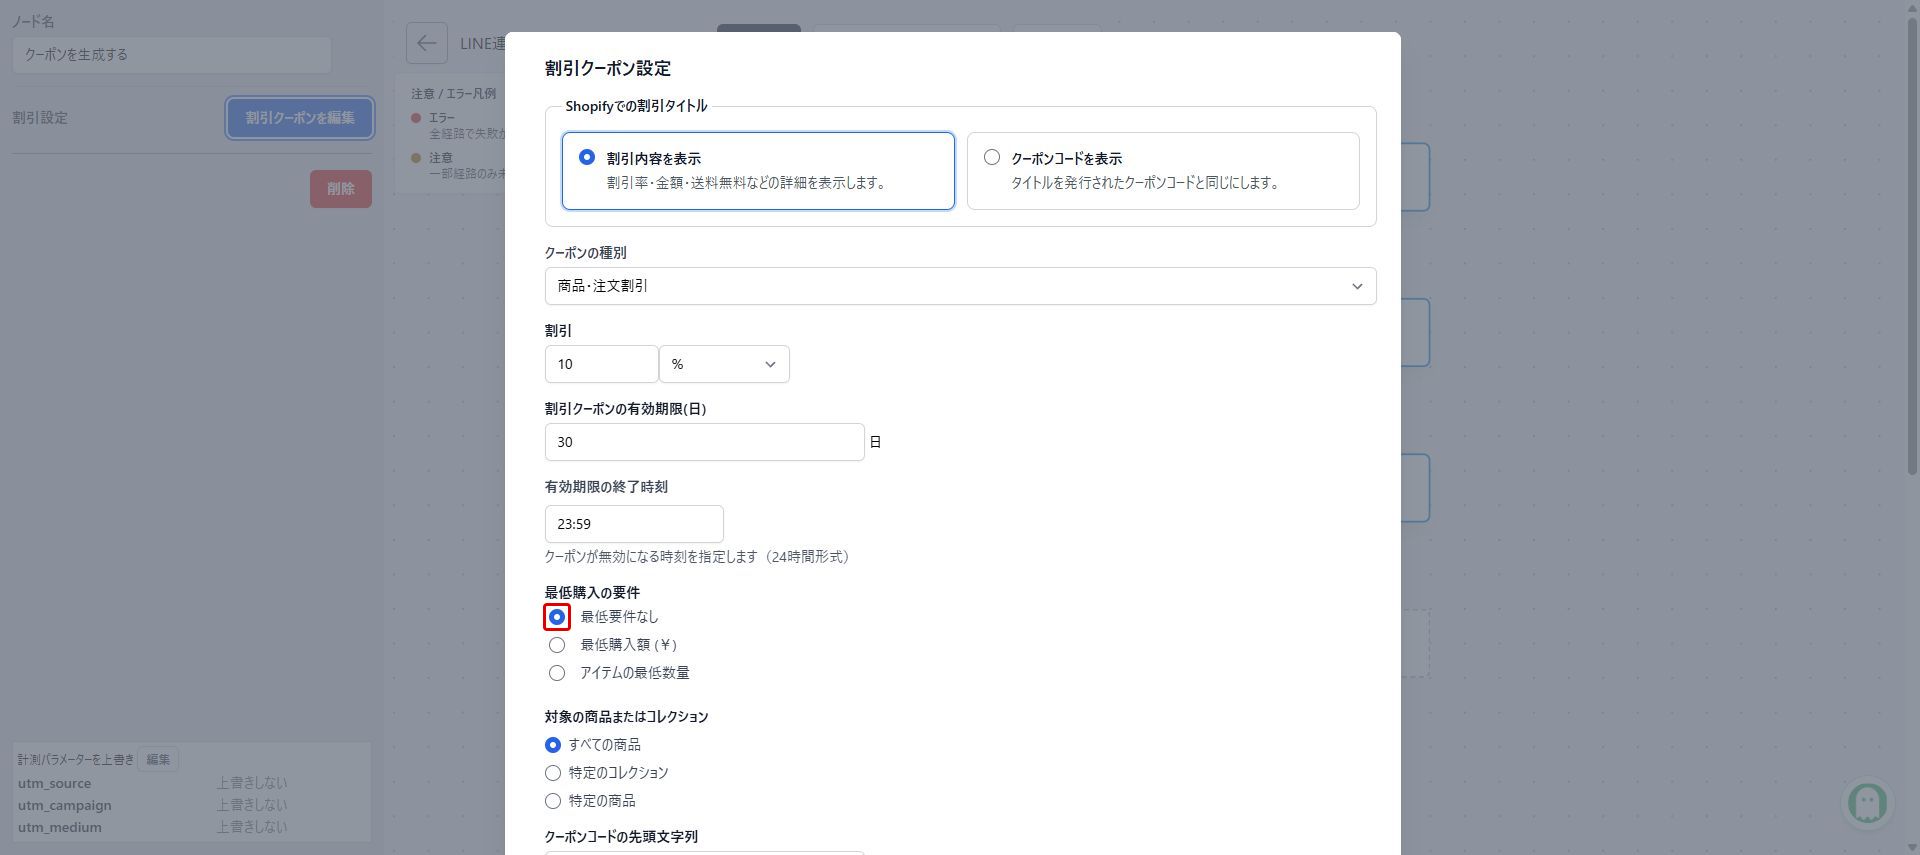Click 割引クーポンを編集 button
The height and width of the screenshot is (855, 1920).
[300, 118]
